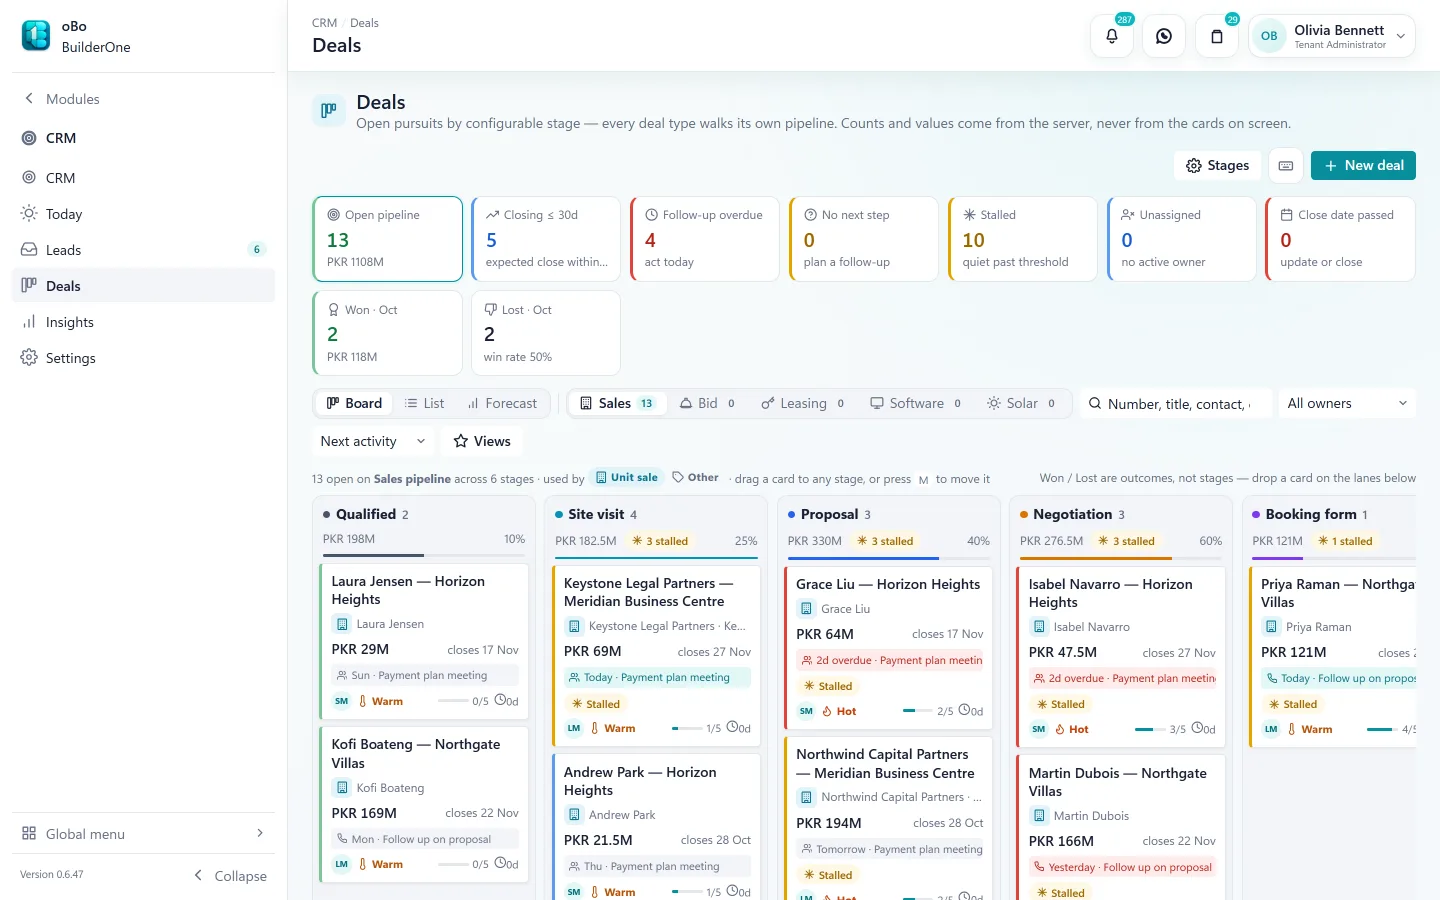The image size is (1440, 900).
Task: Switch to List view
Action: (424, 403)
